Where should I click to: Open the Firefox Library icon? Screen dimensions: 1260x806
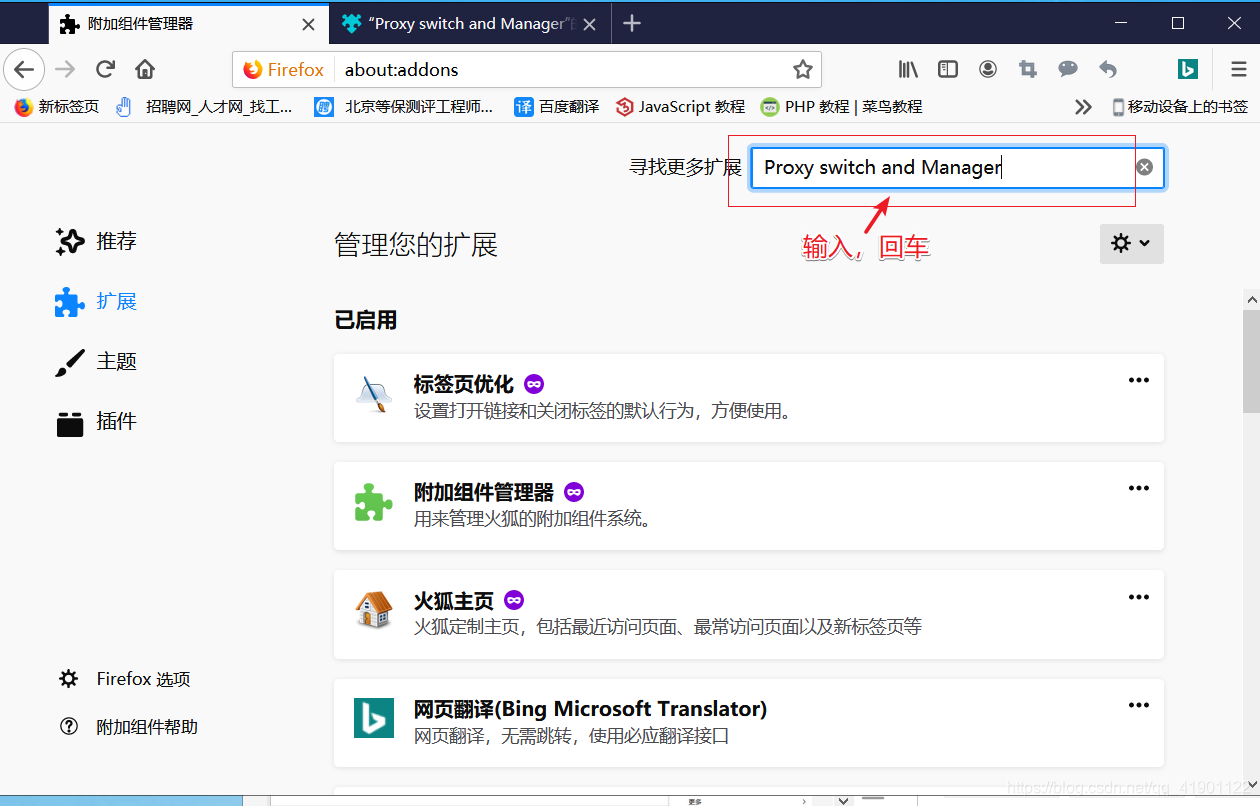tap(908, 69)
